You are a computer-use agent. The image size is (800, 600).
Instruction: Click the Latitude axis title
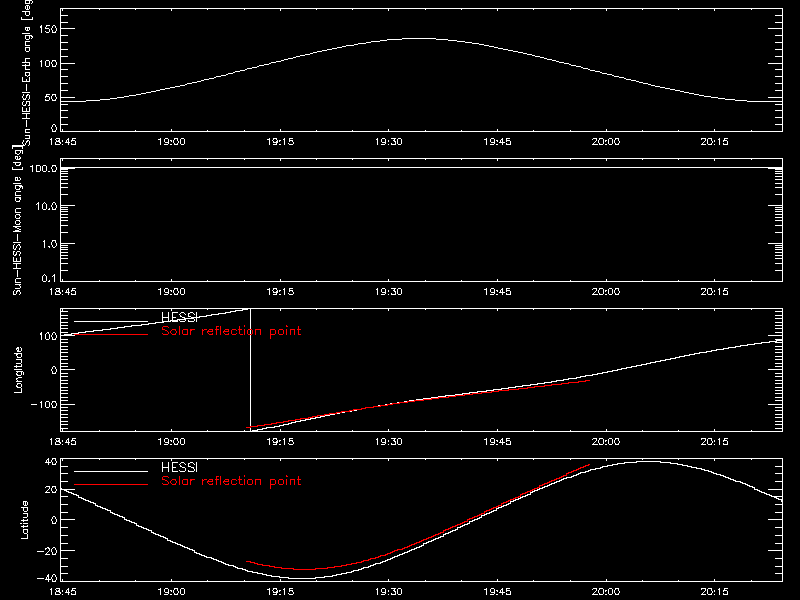coord(24,520)
